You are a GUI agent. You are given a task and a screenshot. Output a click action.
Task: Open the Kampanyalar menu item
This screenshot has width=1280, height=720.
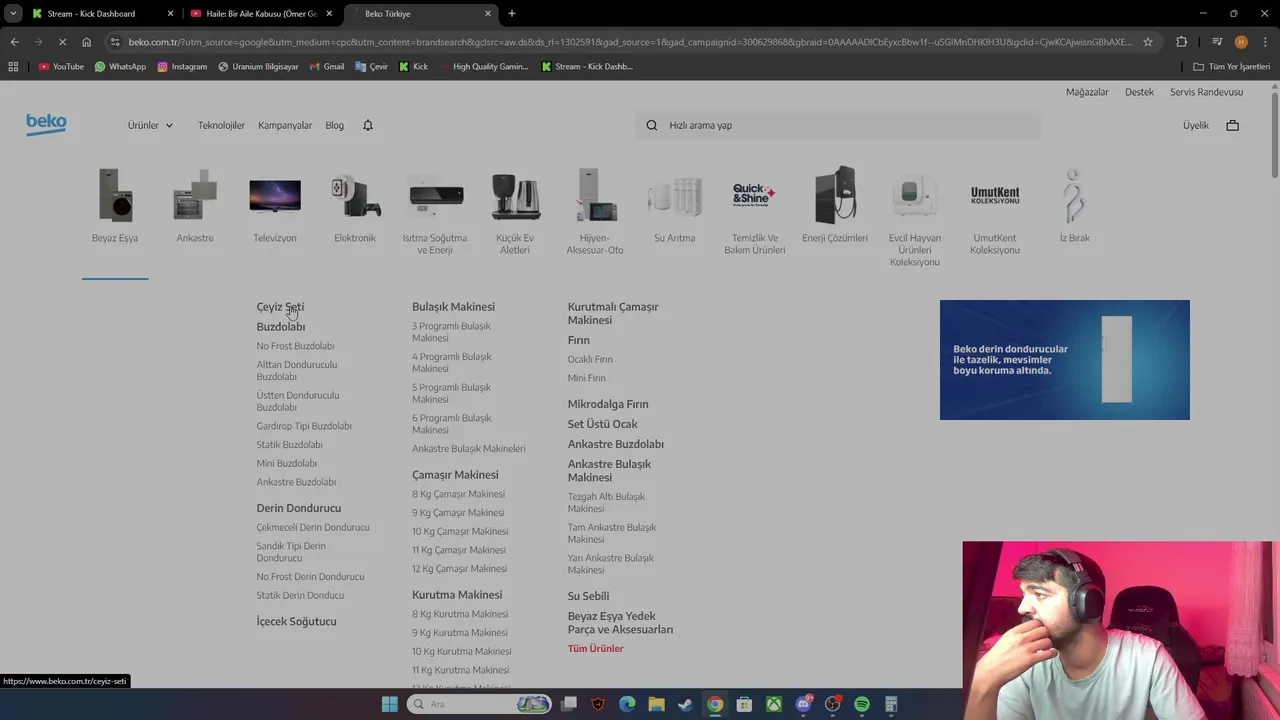point(285,125)
